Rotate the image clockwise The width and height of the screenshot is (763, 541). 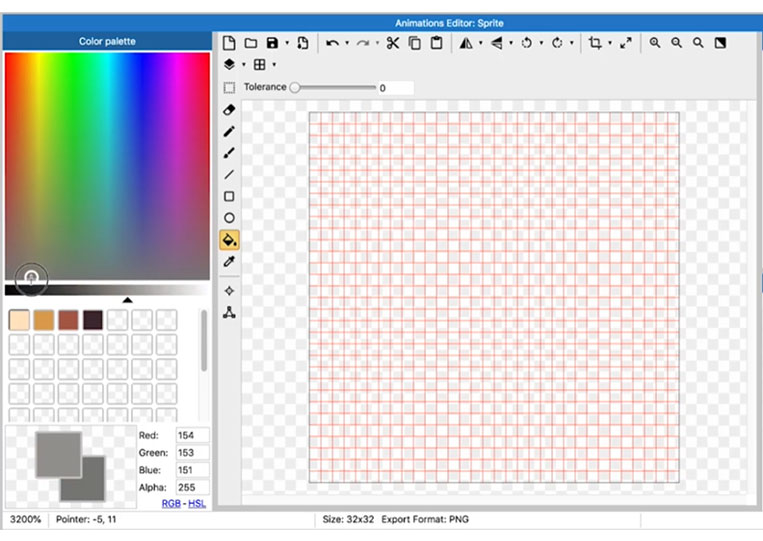point(557,43)
